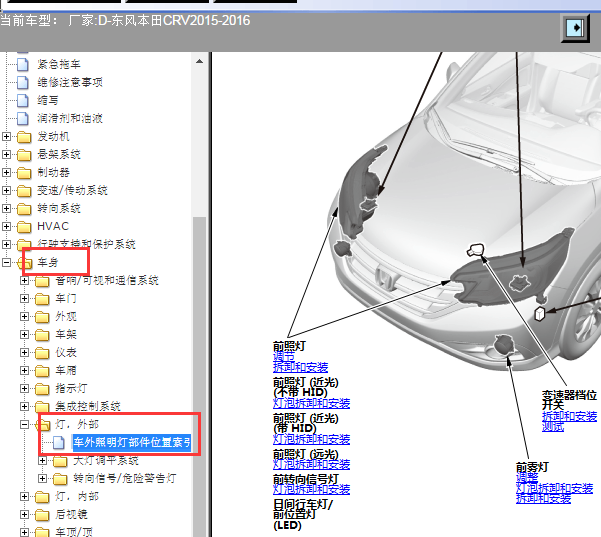Open 灯泡拆卸和安装 link under 前照灯 (远光)

[311, 465]
